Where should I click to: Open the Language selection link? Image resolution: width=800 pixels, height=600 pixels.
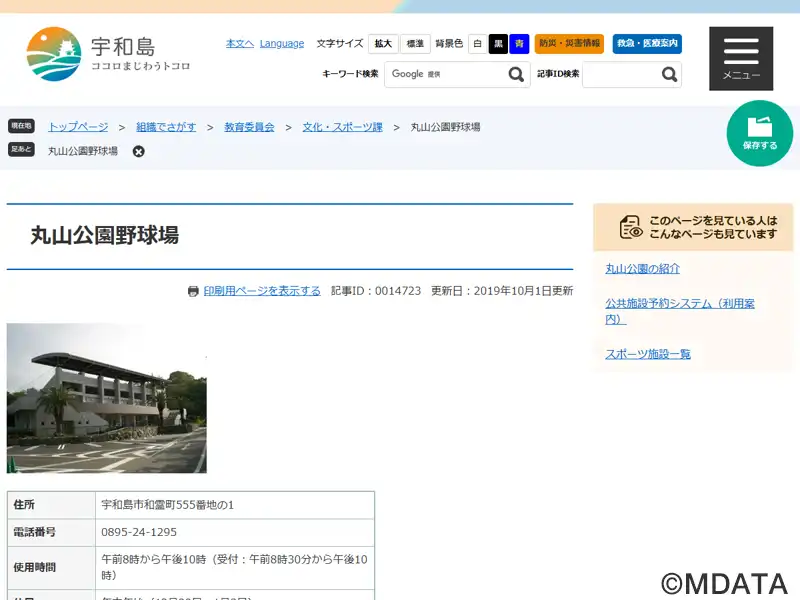coord(282,44)
